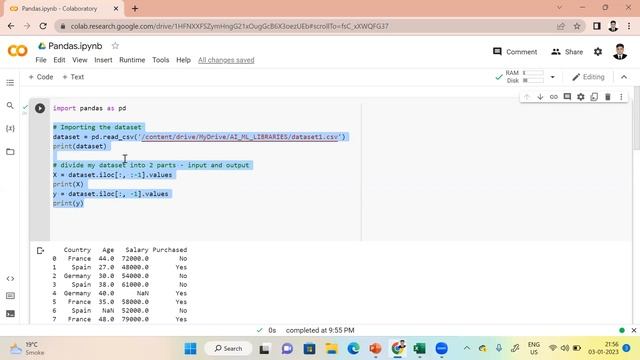
Task: Open the Files folder icon in sidebar
Action: 10,151
